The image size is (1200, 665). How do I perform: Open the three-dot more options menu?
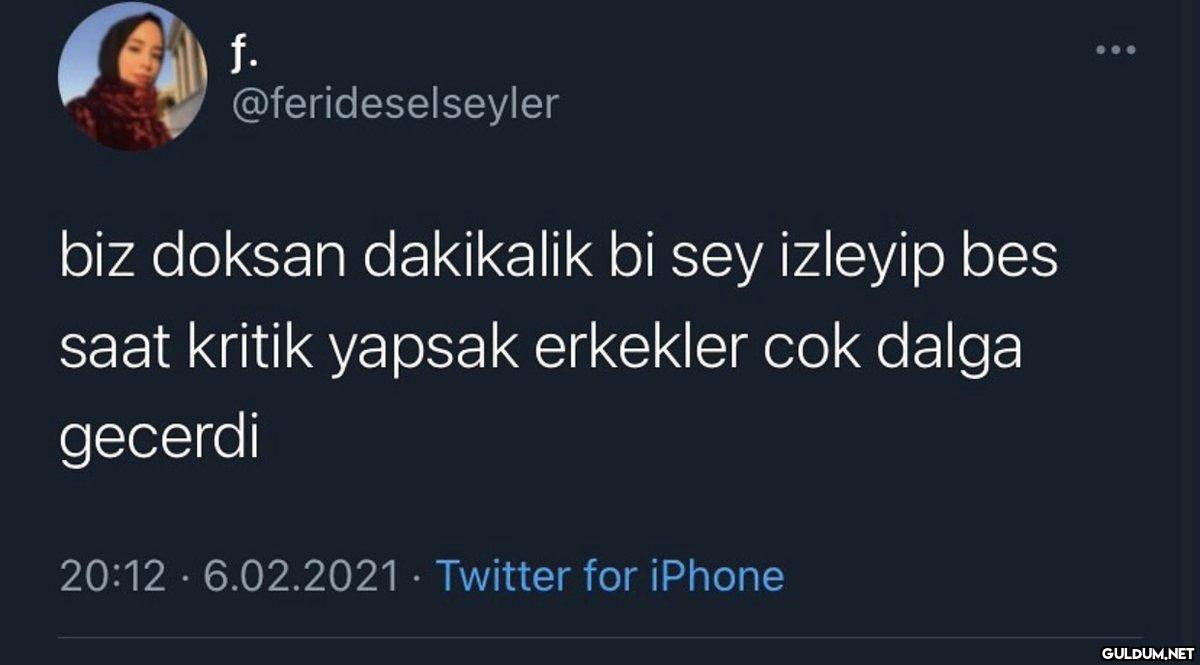click(x=1116, y=49)
